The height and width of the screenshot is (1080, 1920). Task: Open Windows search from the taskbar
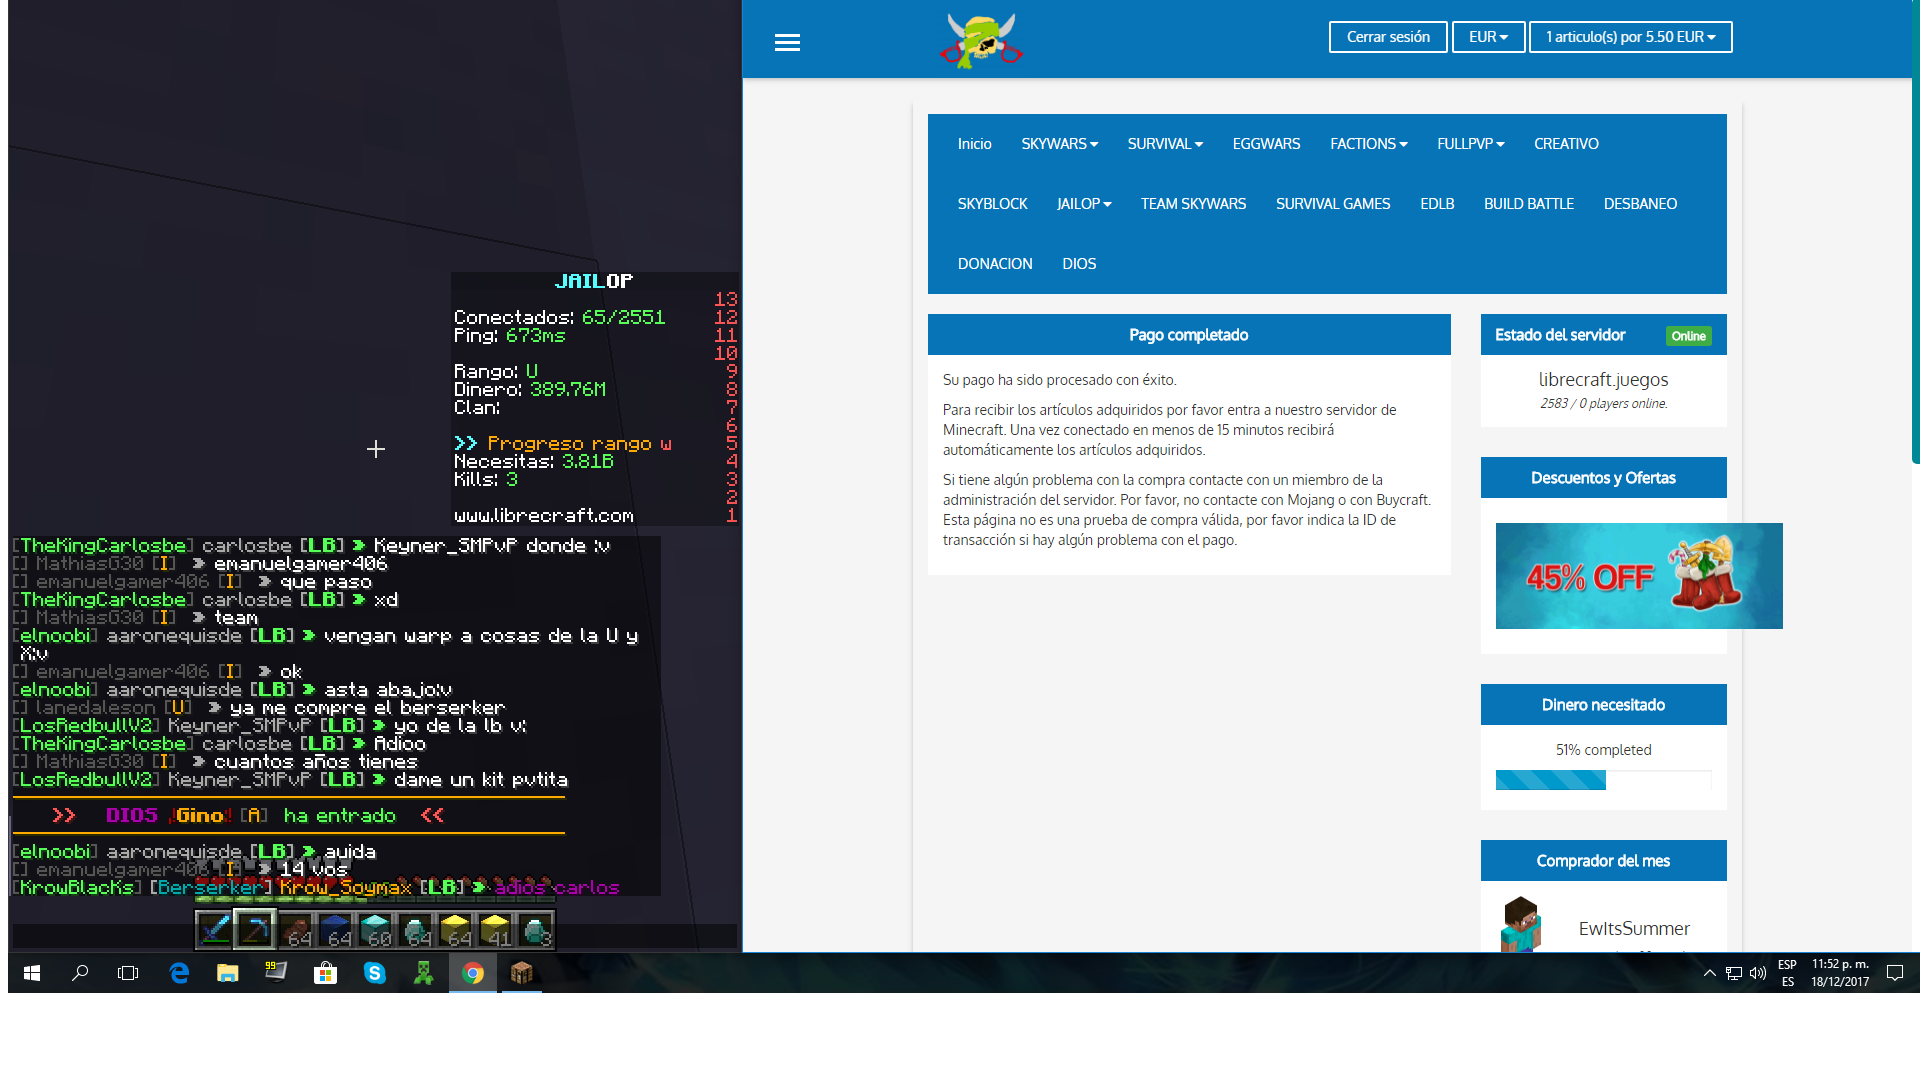coord(80,973)
